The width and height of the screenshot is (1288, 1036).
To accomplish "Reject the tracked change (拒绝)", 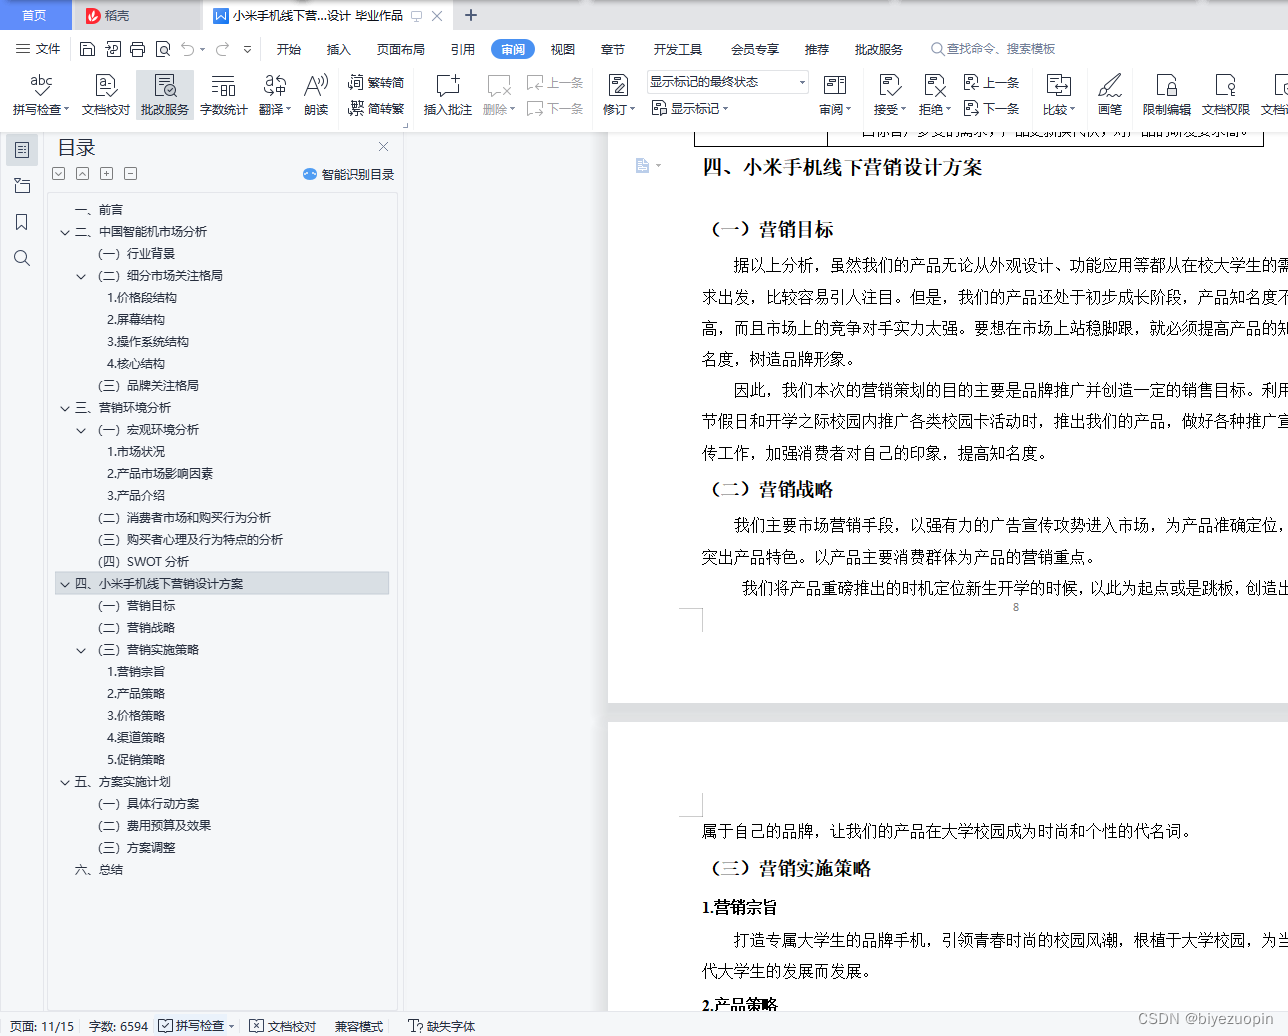I will click(x=934, y=94).
